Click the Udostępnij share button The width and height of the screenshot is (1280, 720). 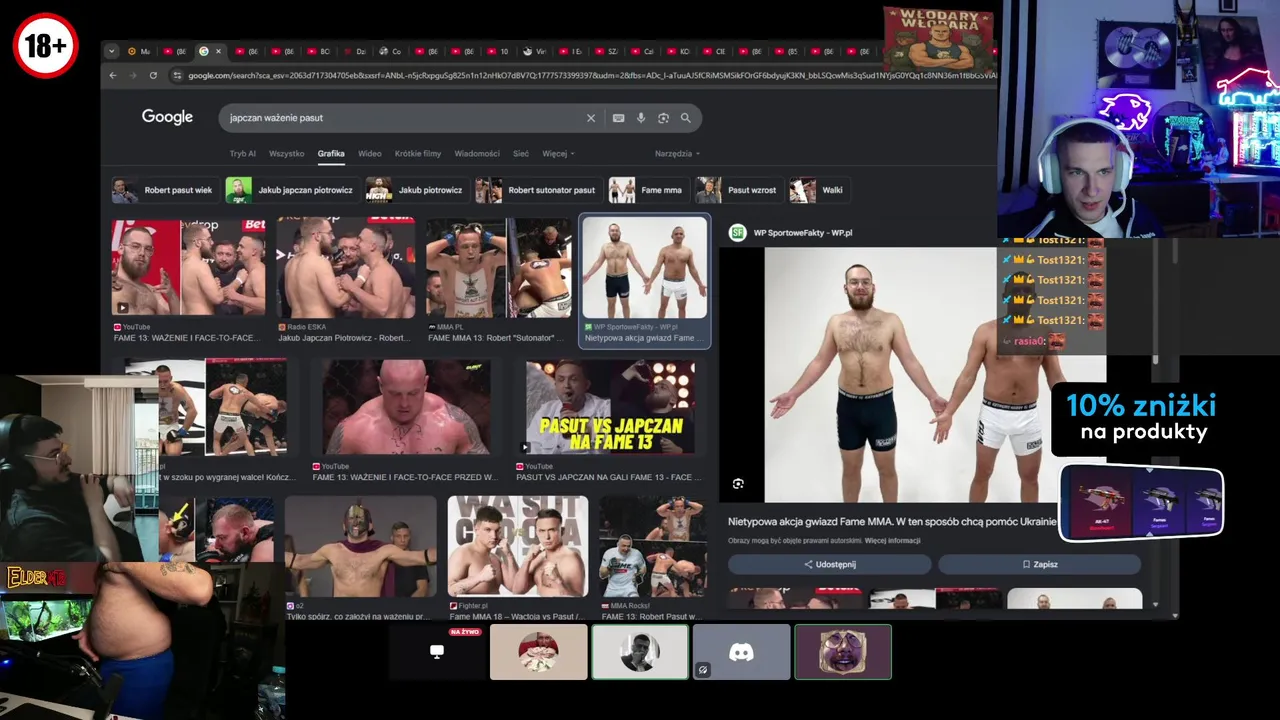[830, 564]
